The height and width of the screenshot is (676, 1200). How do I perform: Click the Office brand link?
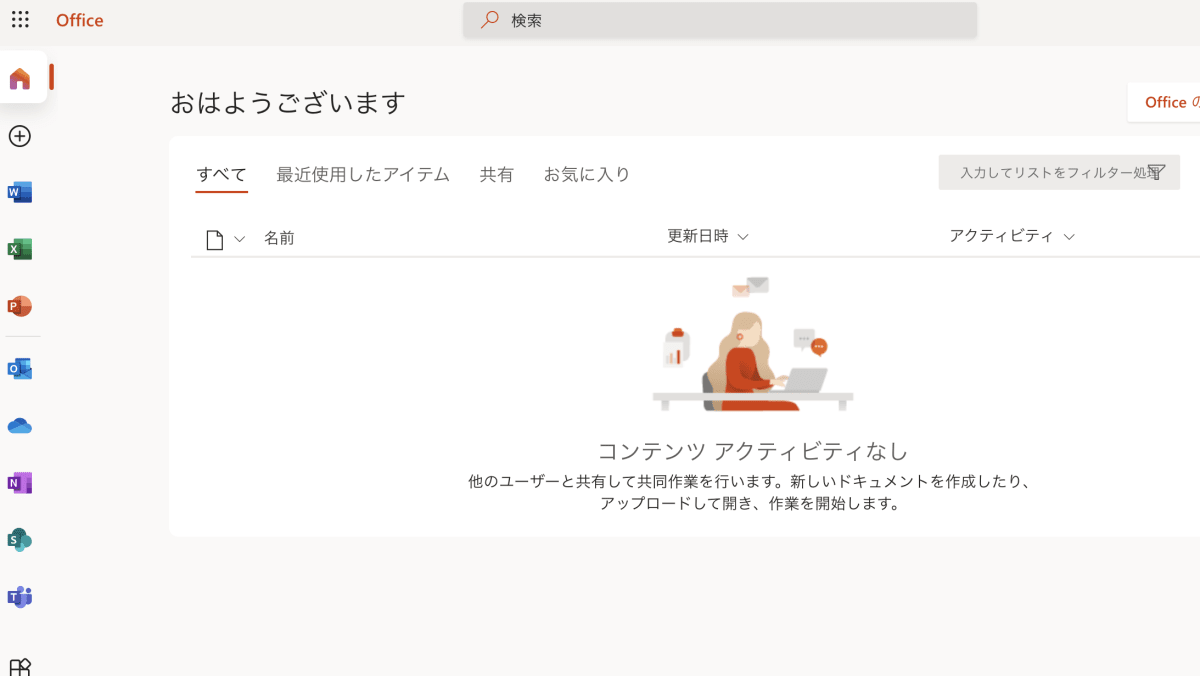pyautogui.click(x=79, y=20)
